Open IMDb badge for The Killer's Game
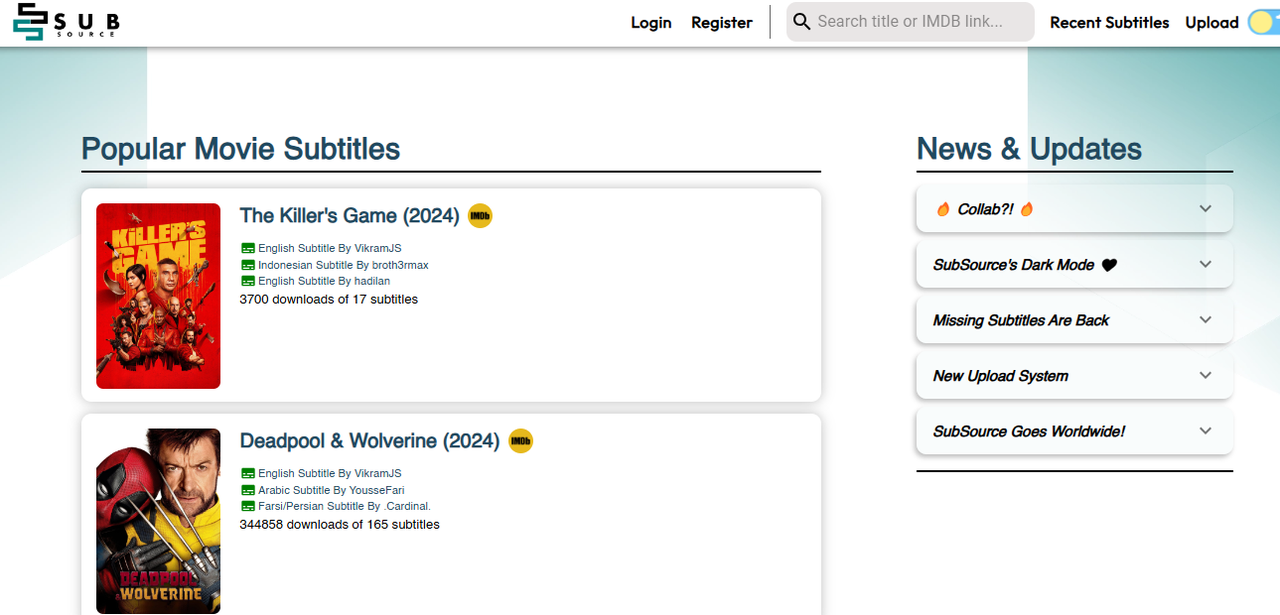This screenshot has width=1280, height=615. tap(480, 215)
